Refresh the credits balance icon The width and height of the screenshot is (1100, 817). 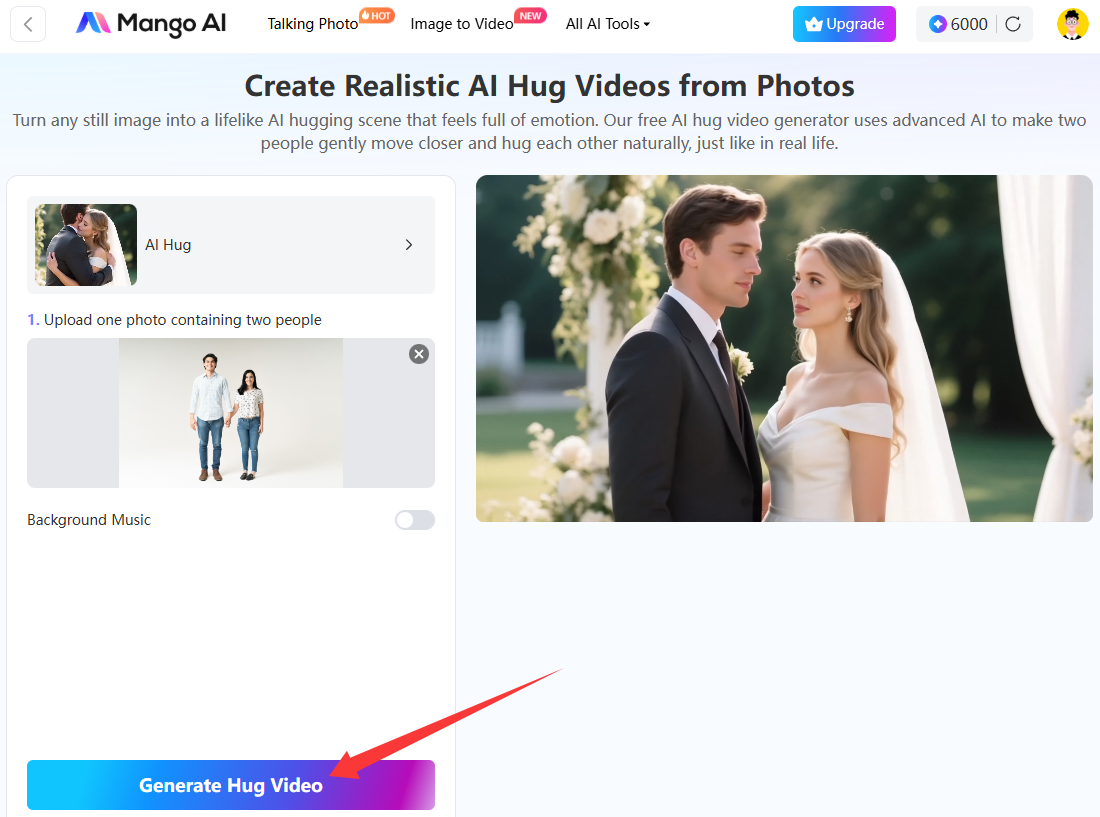pos(1013,24)
